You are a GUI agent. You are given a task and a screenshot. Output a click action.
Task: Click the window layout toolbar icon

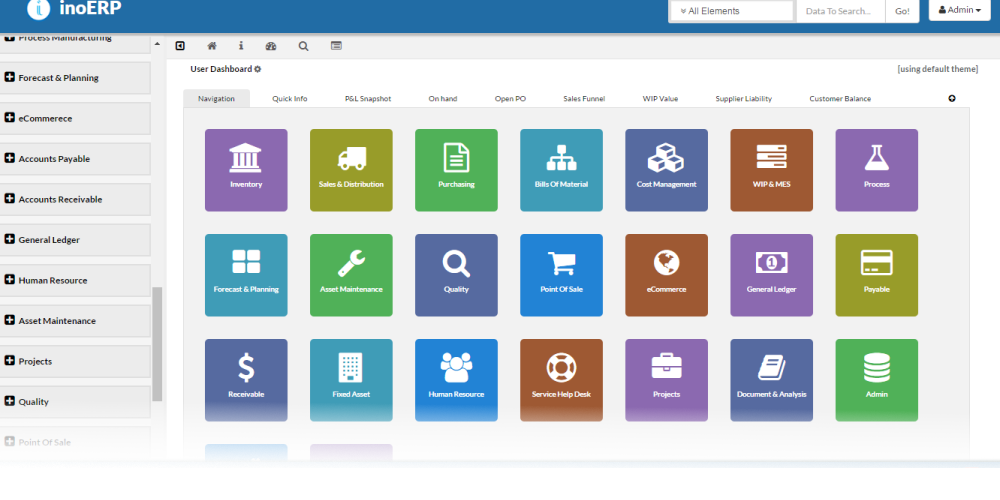pyautogui.click(x=336, y=46)
